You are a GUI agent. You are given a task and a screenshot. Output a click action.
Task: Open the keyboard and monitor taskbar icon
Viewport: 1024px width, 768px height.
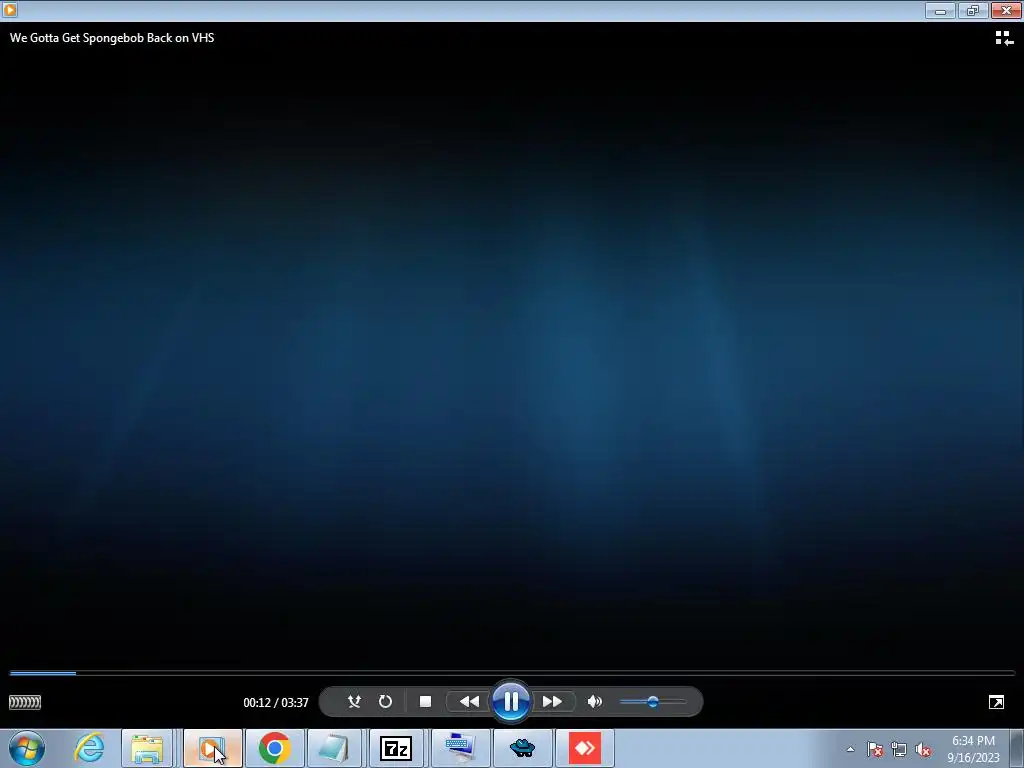click(460, 748)
